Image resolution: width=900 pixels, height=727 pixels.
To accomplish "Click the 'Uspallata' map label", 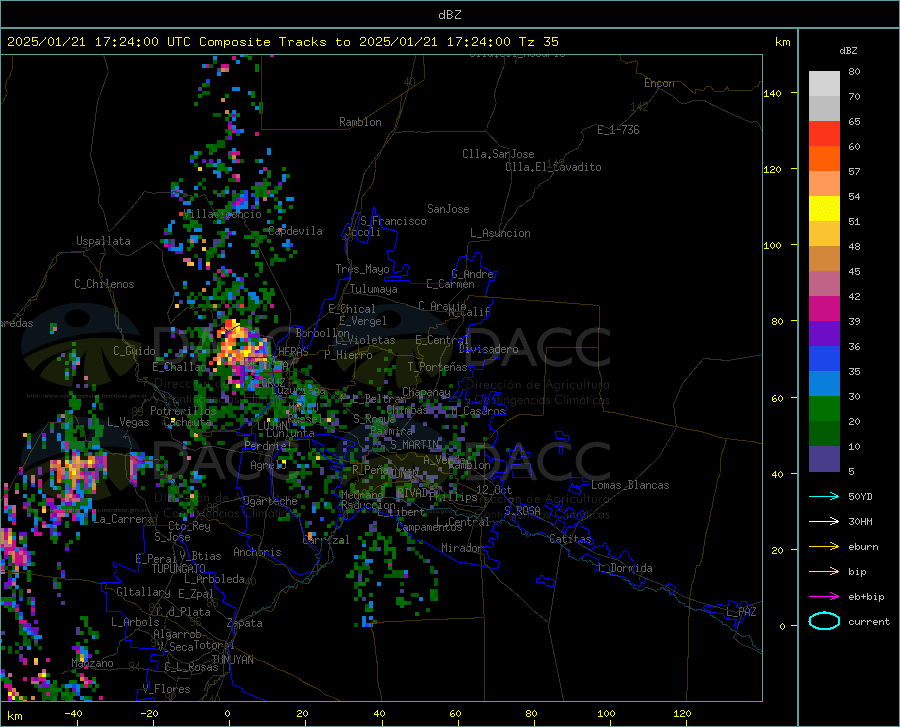I will coord(103,241).
